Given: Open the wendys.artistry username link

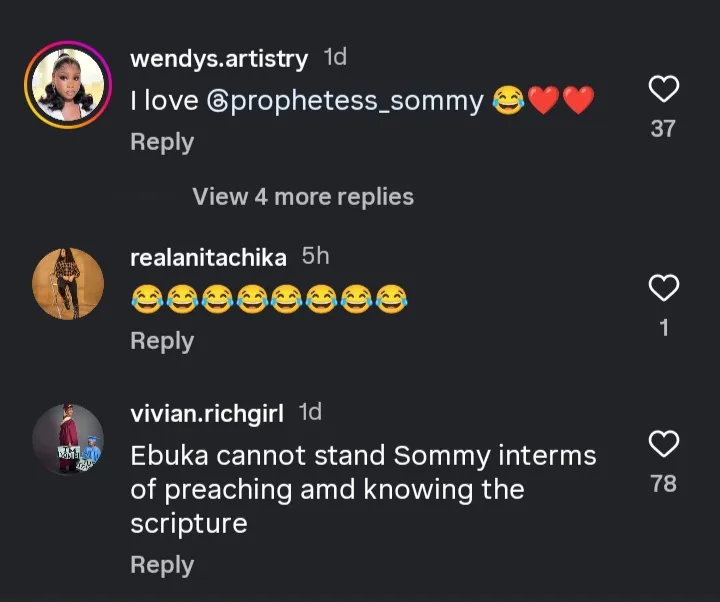Looking at the screenshot, I should (219, 59).
